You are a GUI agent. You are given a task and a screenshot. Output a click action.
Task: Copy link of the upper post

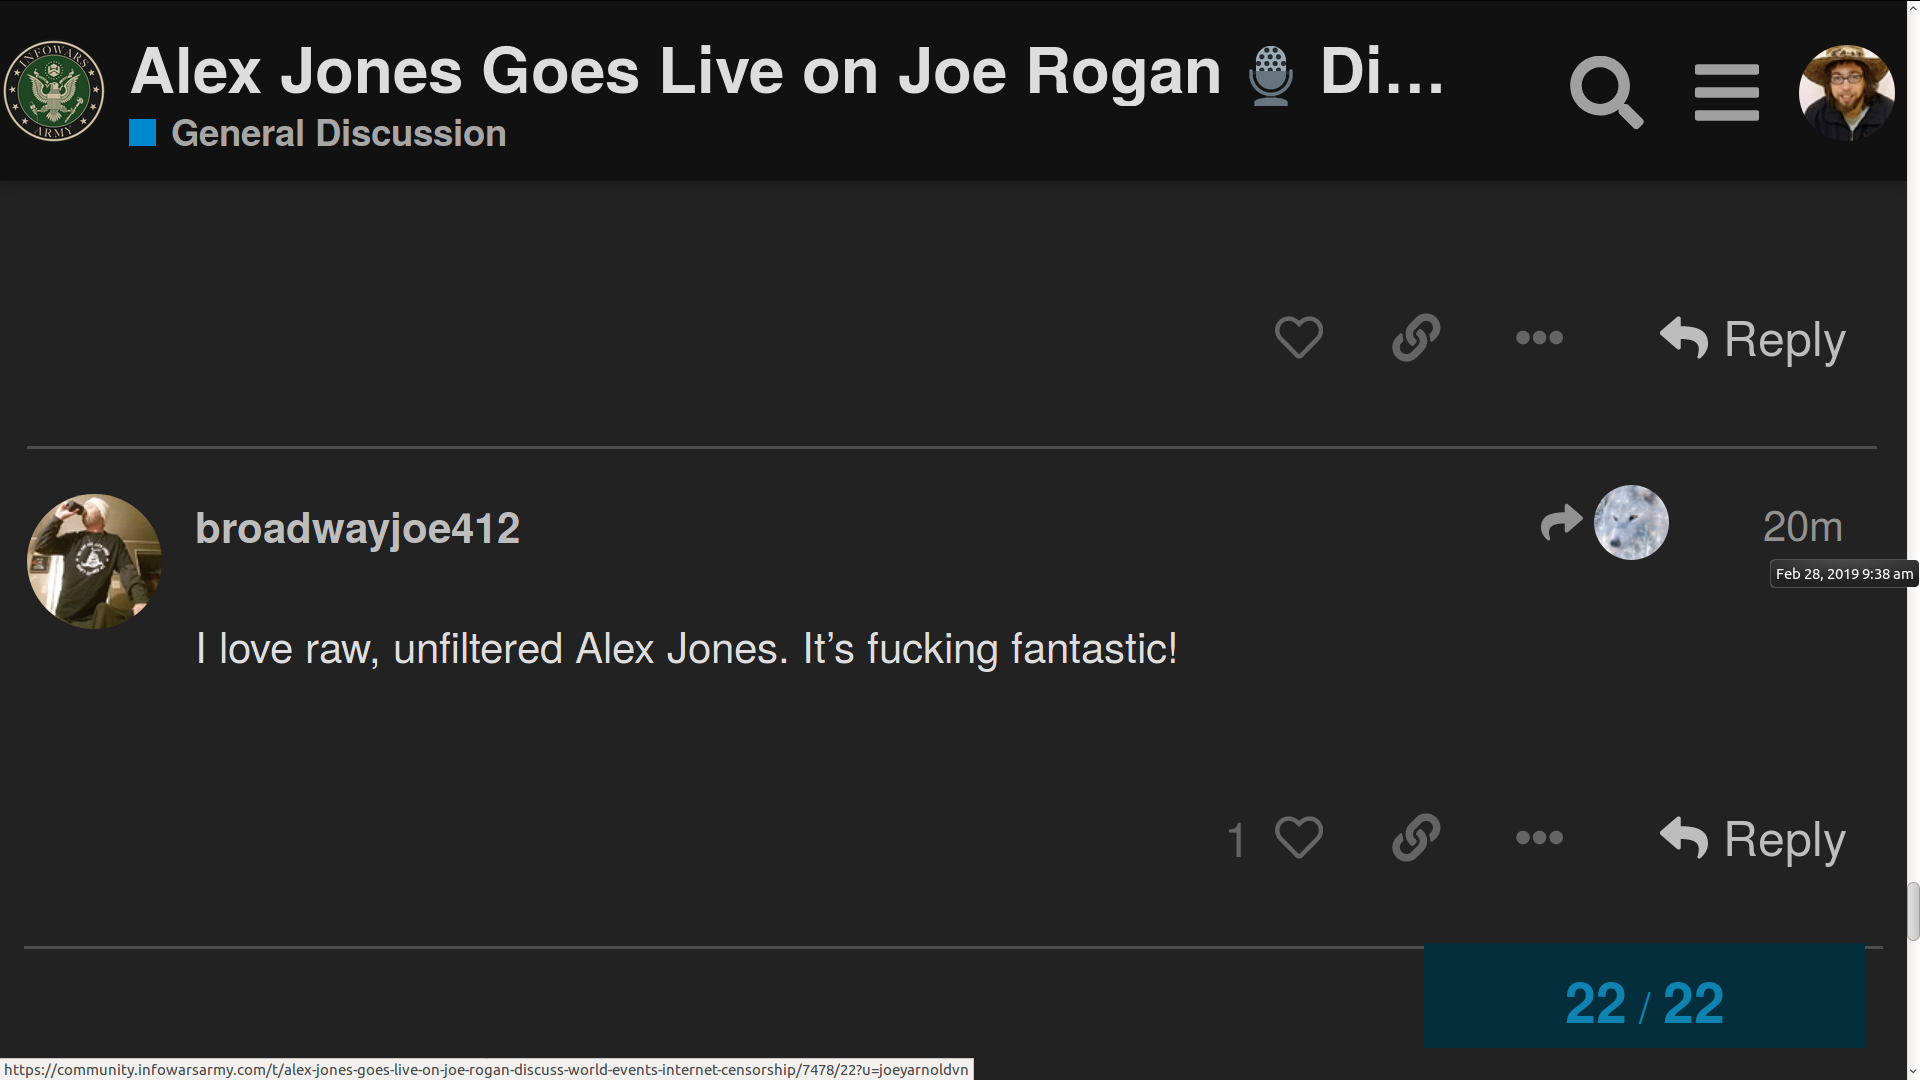(1416, 338)
